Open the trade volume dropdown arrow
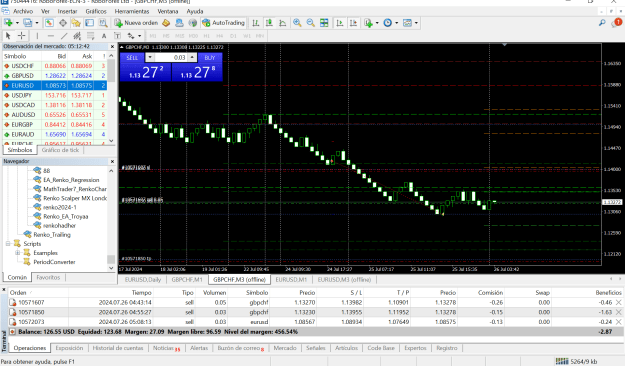 click(x=150, y=57)
